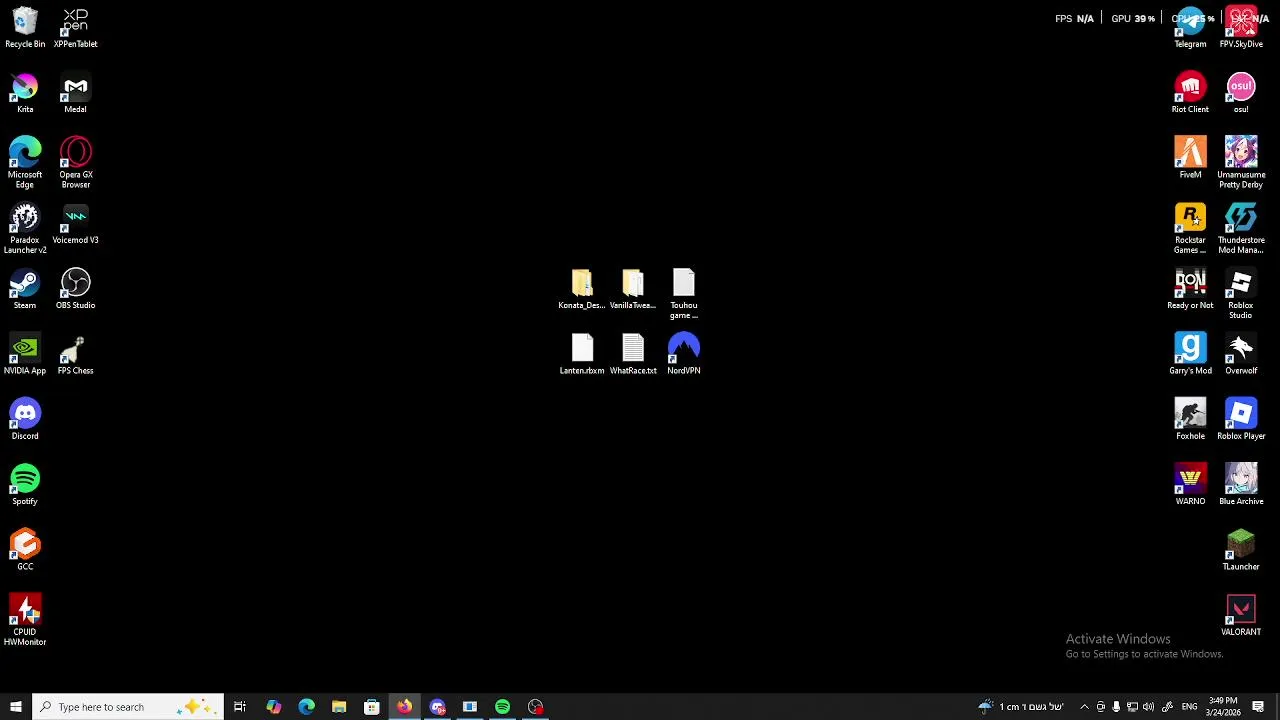This screenshot has width=1280, height=720.
Task: Click the WhatRace.txt file
Action: click(633, 354)
